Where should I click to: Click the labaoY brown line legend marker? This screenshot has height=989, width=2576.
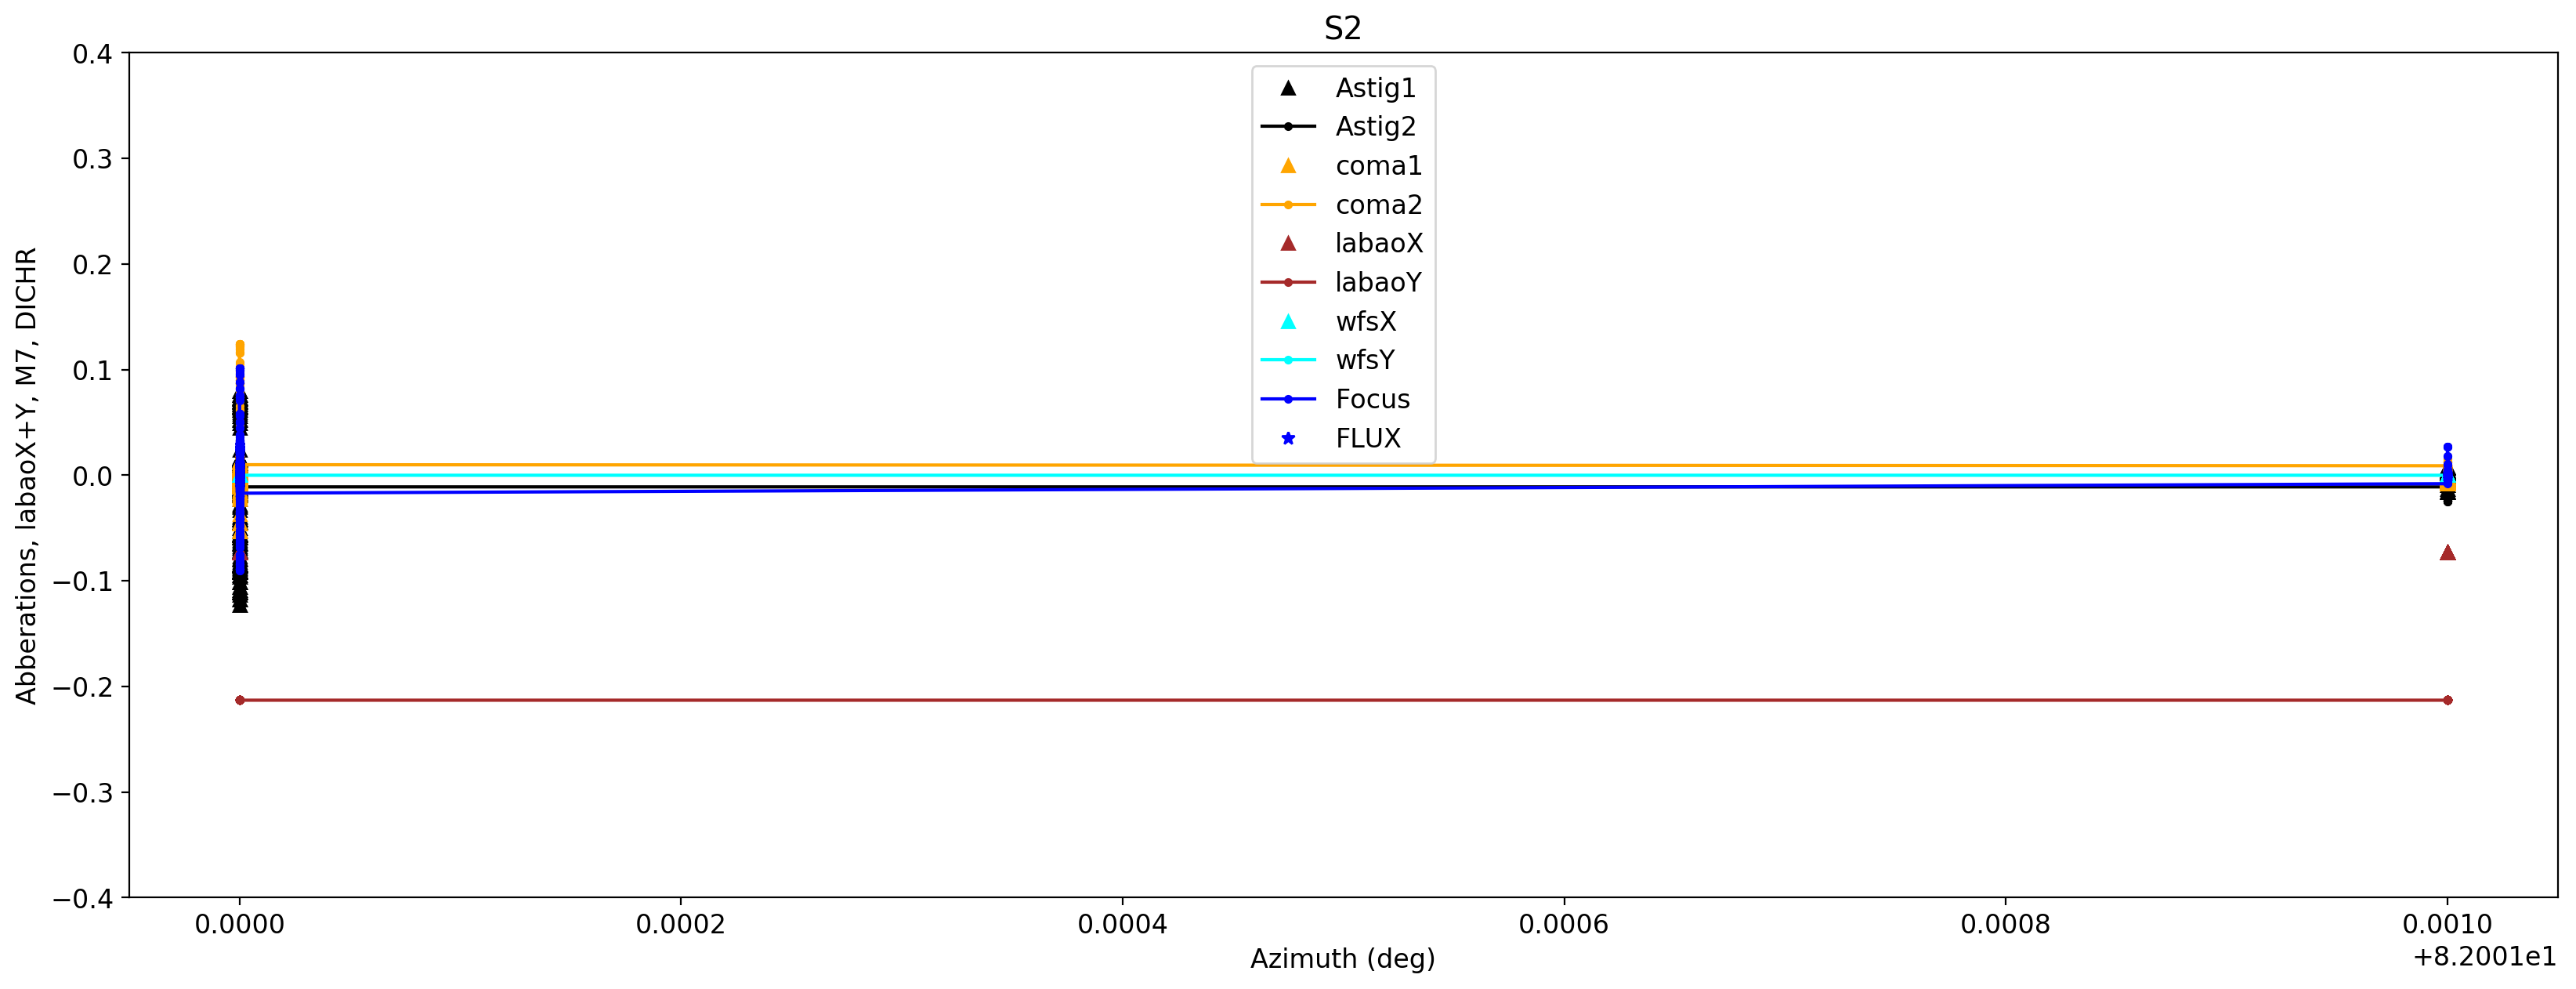[x=1288, y=282]
